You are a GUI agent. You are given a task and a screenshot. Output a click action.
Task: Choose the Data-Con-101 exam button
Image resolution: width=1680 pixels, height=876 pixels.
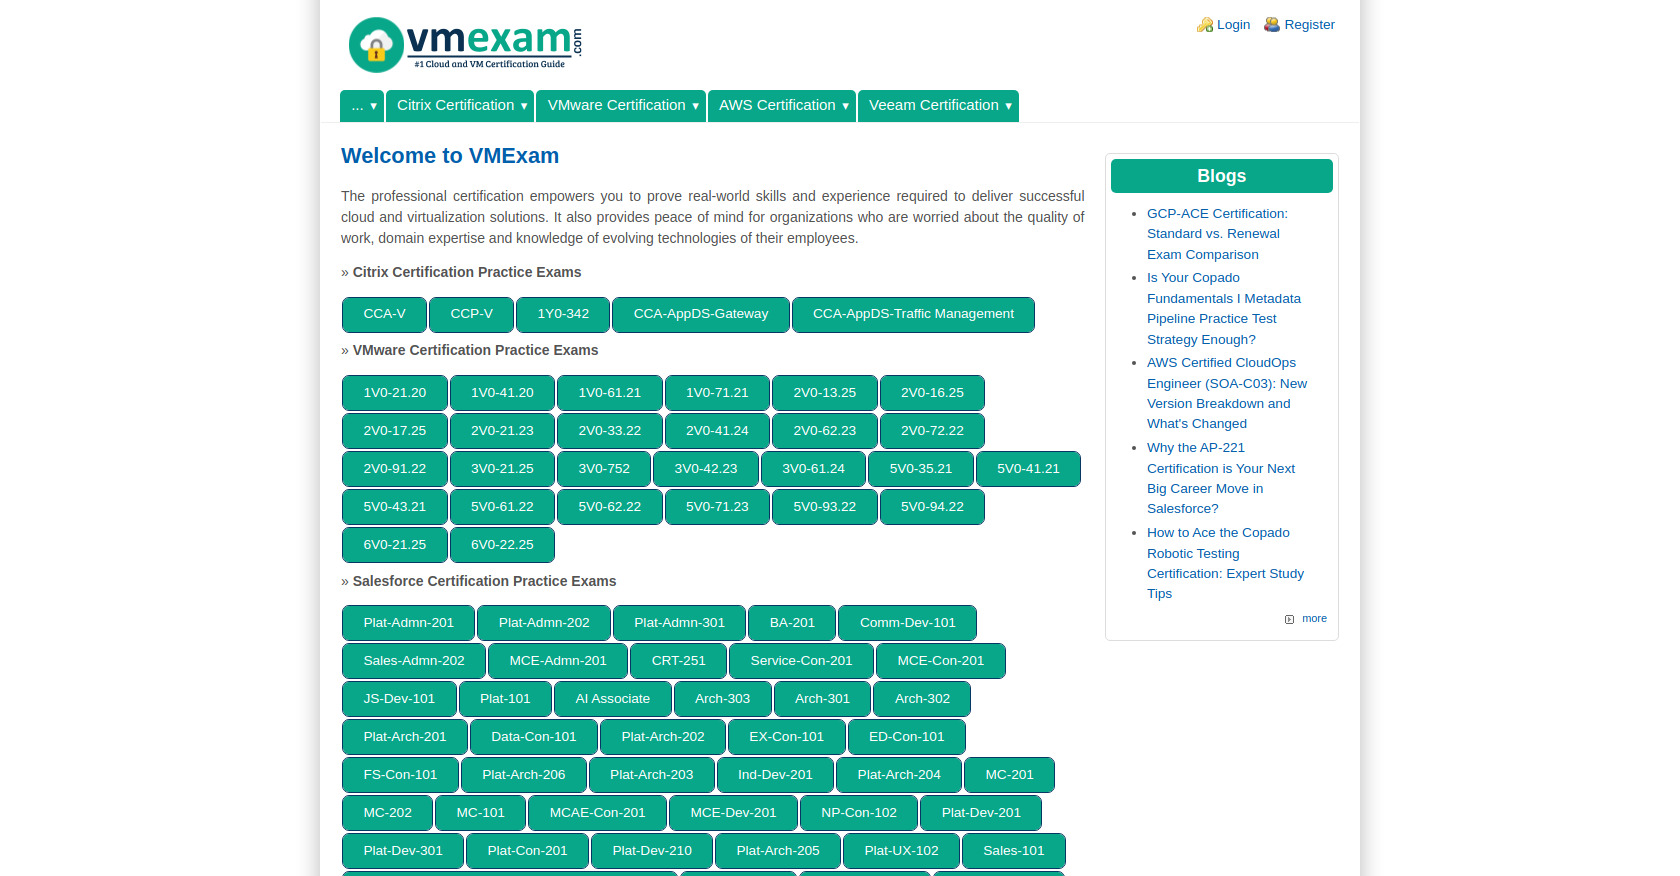pyautogui.click(x=534, y=737)
